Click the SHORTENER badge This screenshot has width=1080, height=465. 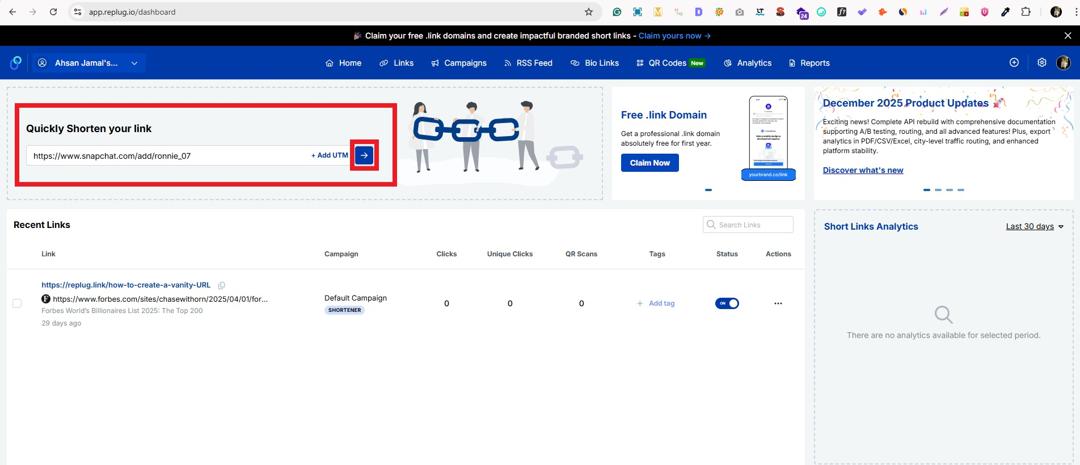pos(344,310)
